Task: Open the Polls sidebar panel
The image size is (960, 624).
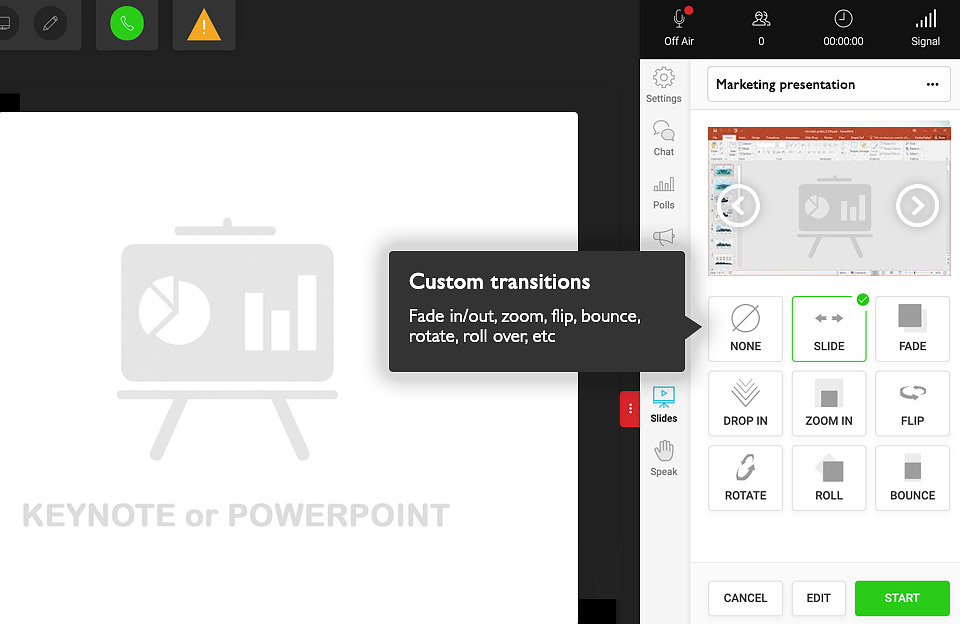Action: point(664,192)
